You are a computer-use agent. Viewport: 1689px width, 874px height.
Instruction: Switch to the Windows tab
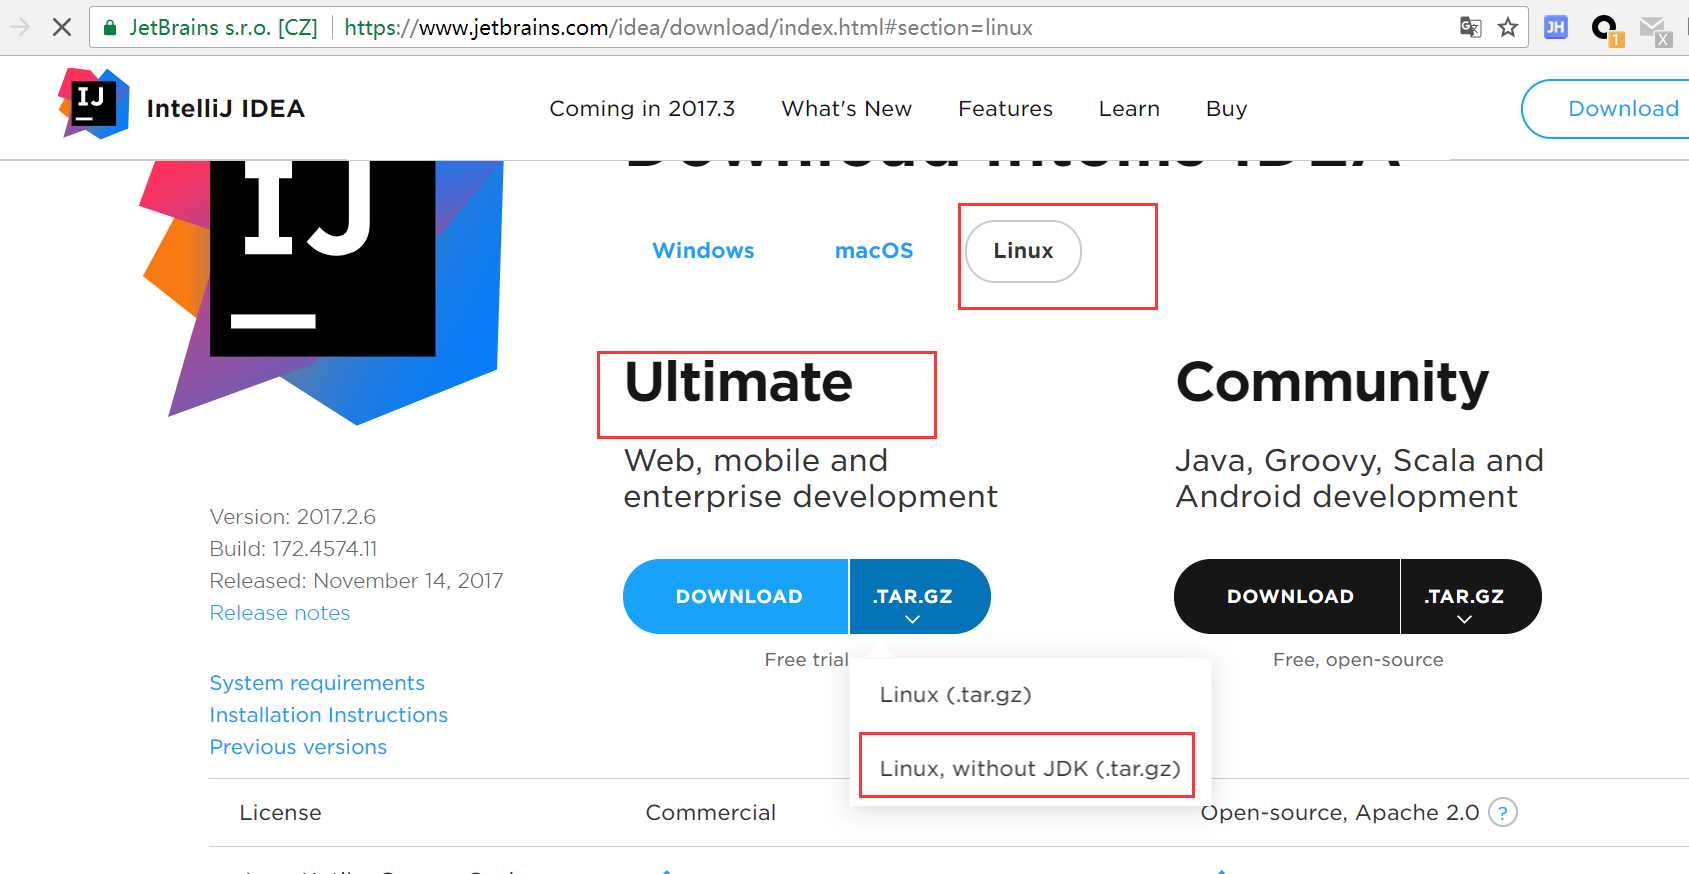click(x=703, y=250)
